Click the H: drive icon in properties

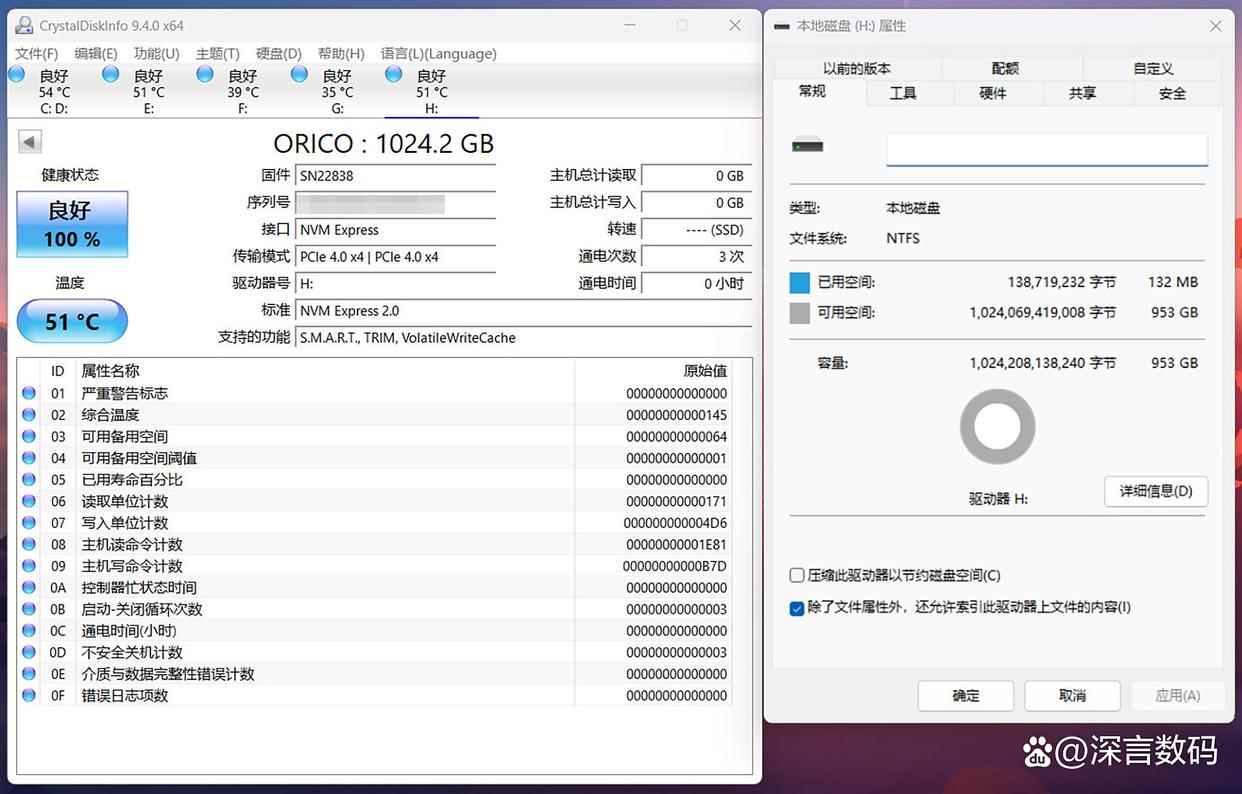pos(807,146)
